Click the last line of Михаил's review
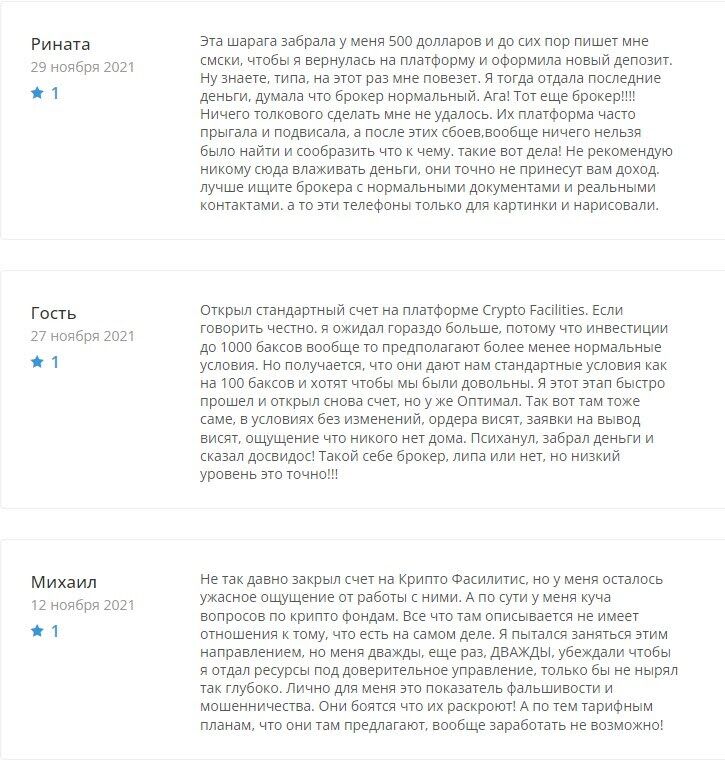The width and height of the screenshot is (725, 763). 431,725
